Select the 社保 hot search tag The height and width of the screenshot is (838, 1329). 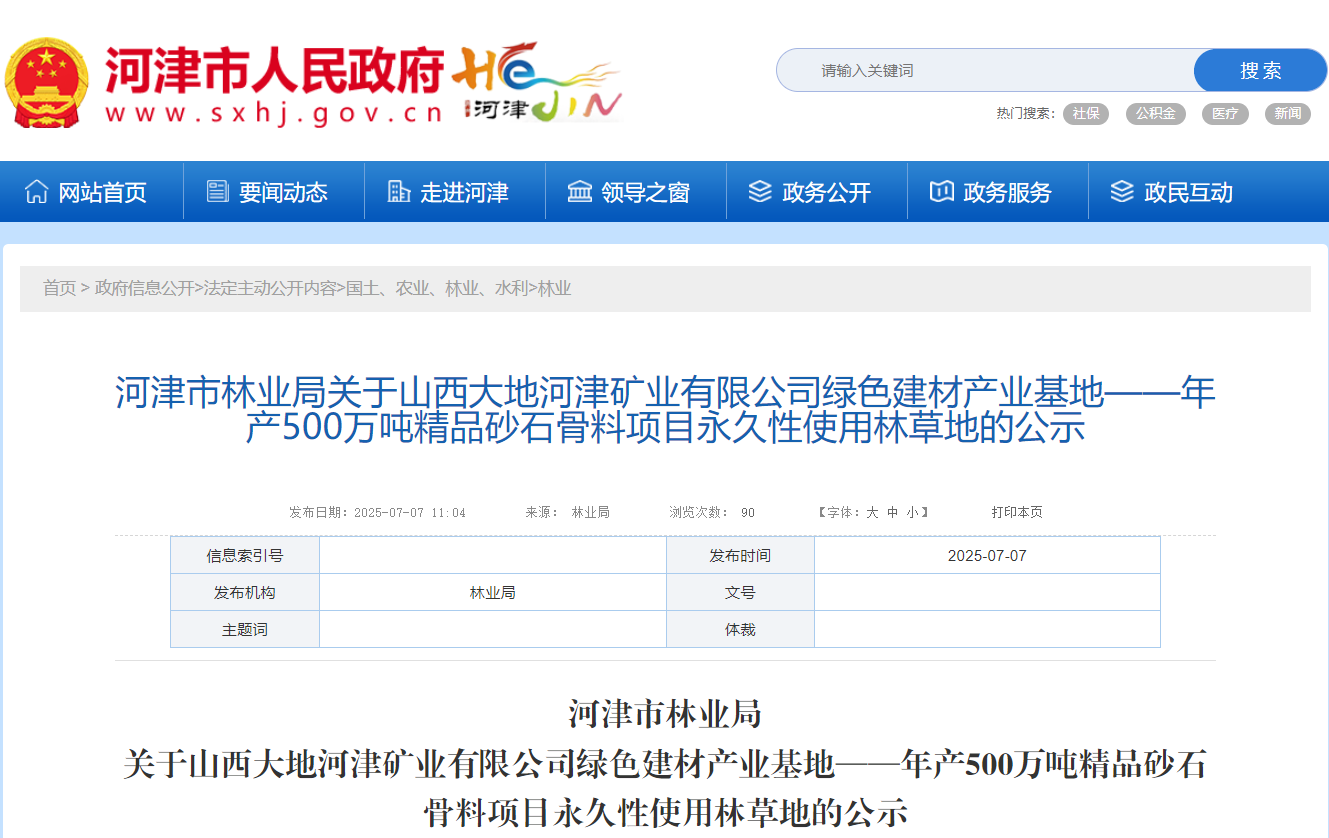click(x=1085, y=114)
